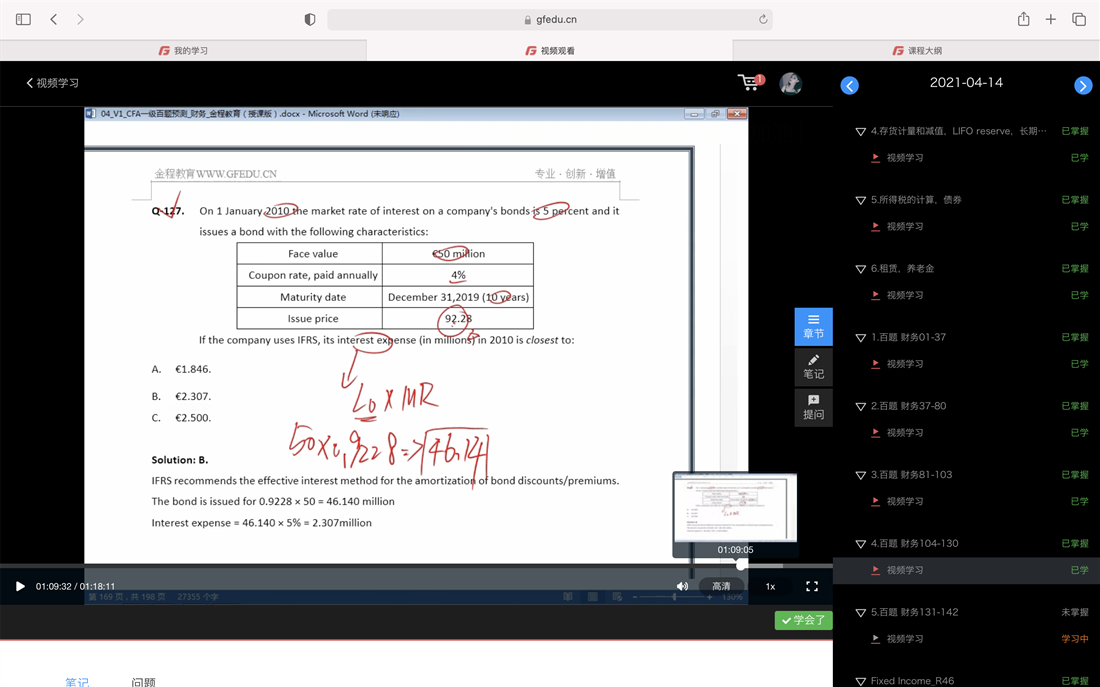Viewport: 1100px width, 687px height.
Task: Open the 提问 question panel
Action: point(814,408)
